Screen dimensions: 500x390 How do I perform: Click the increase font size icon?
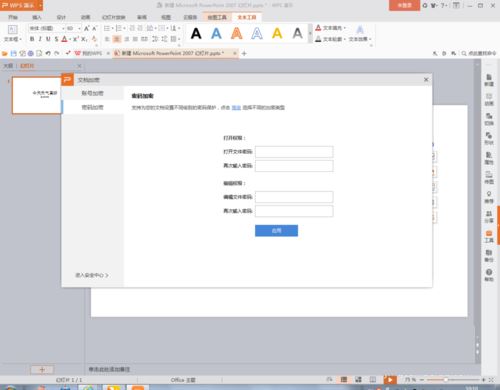pos(87,28)
